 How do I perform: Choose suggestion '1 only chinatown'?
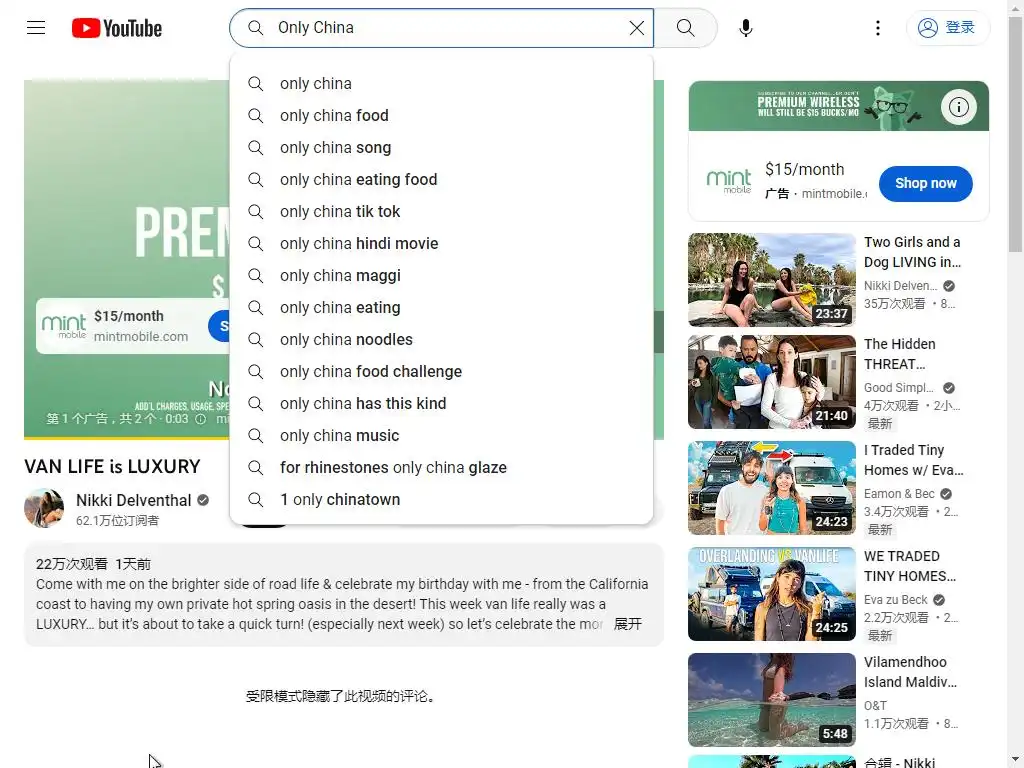[x=441, y=500]
